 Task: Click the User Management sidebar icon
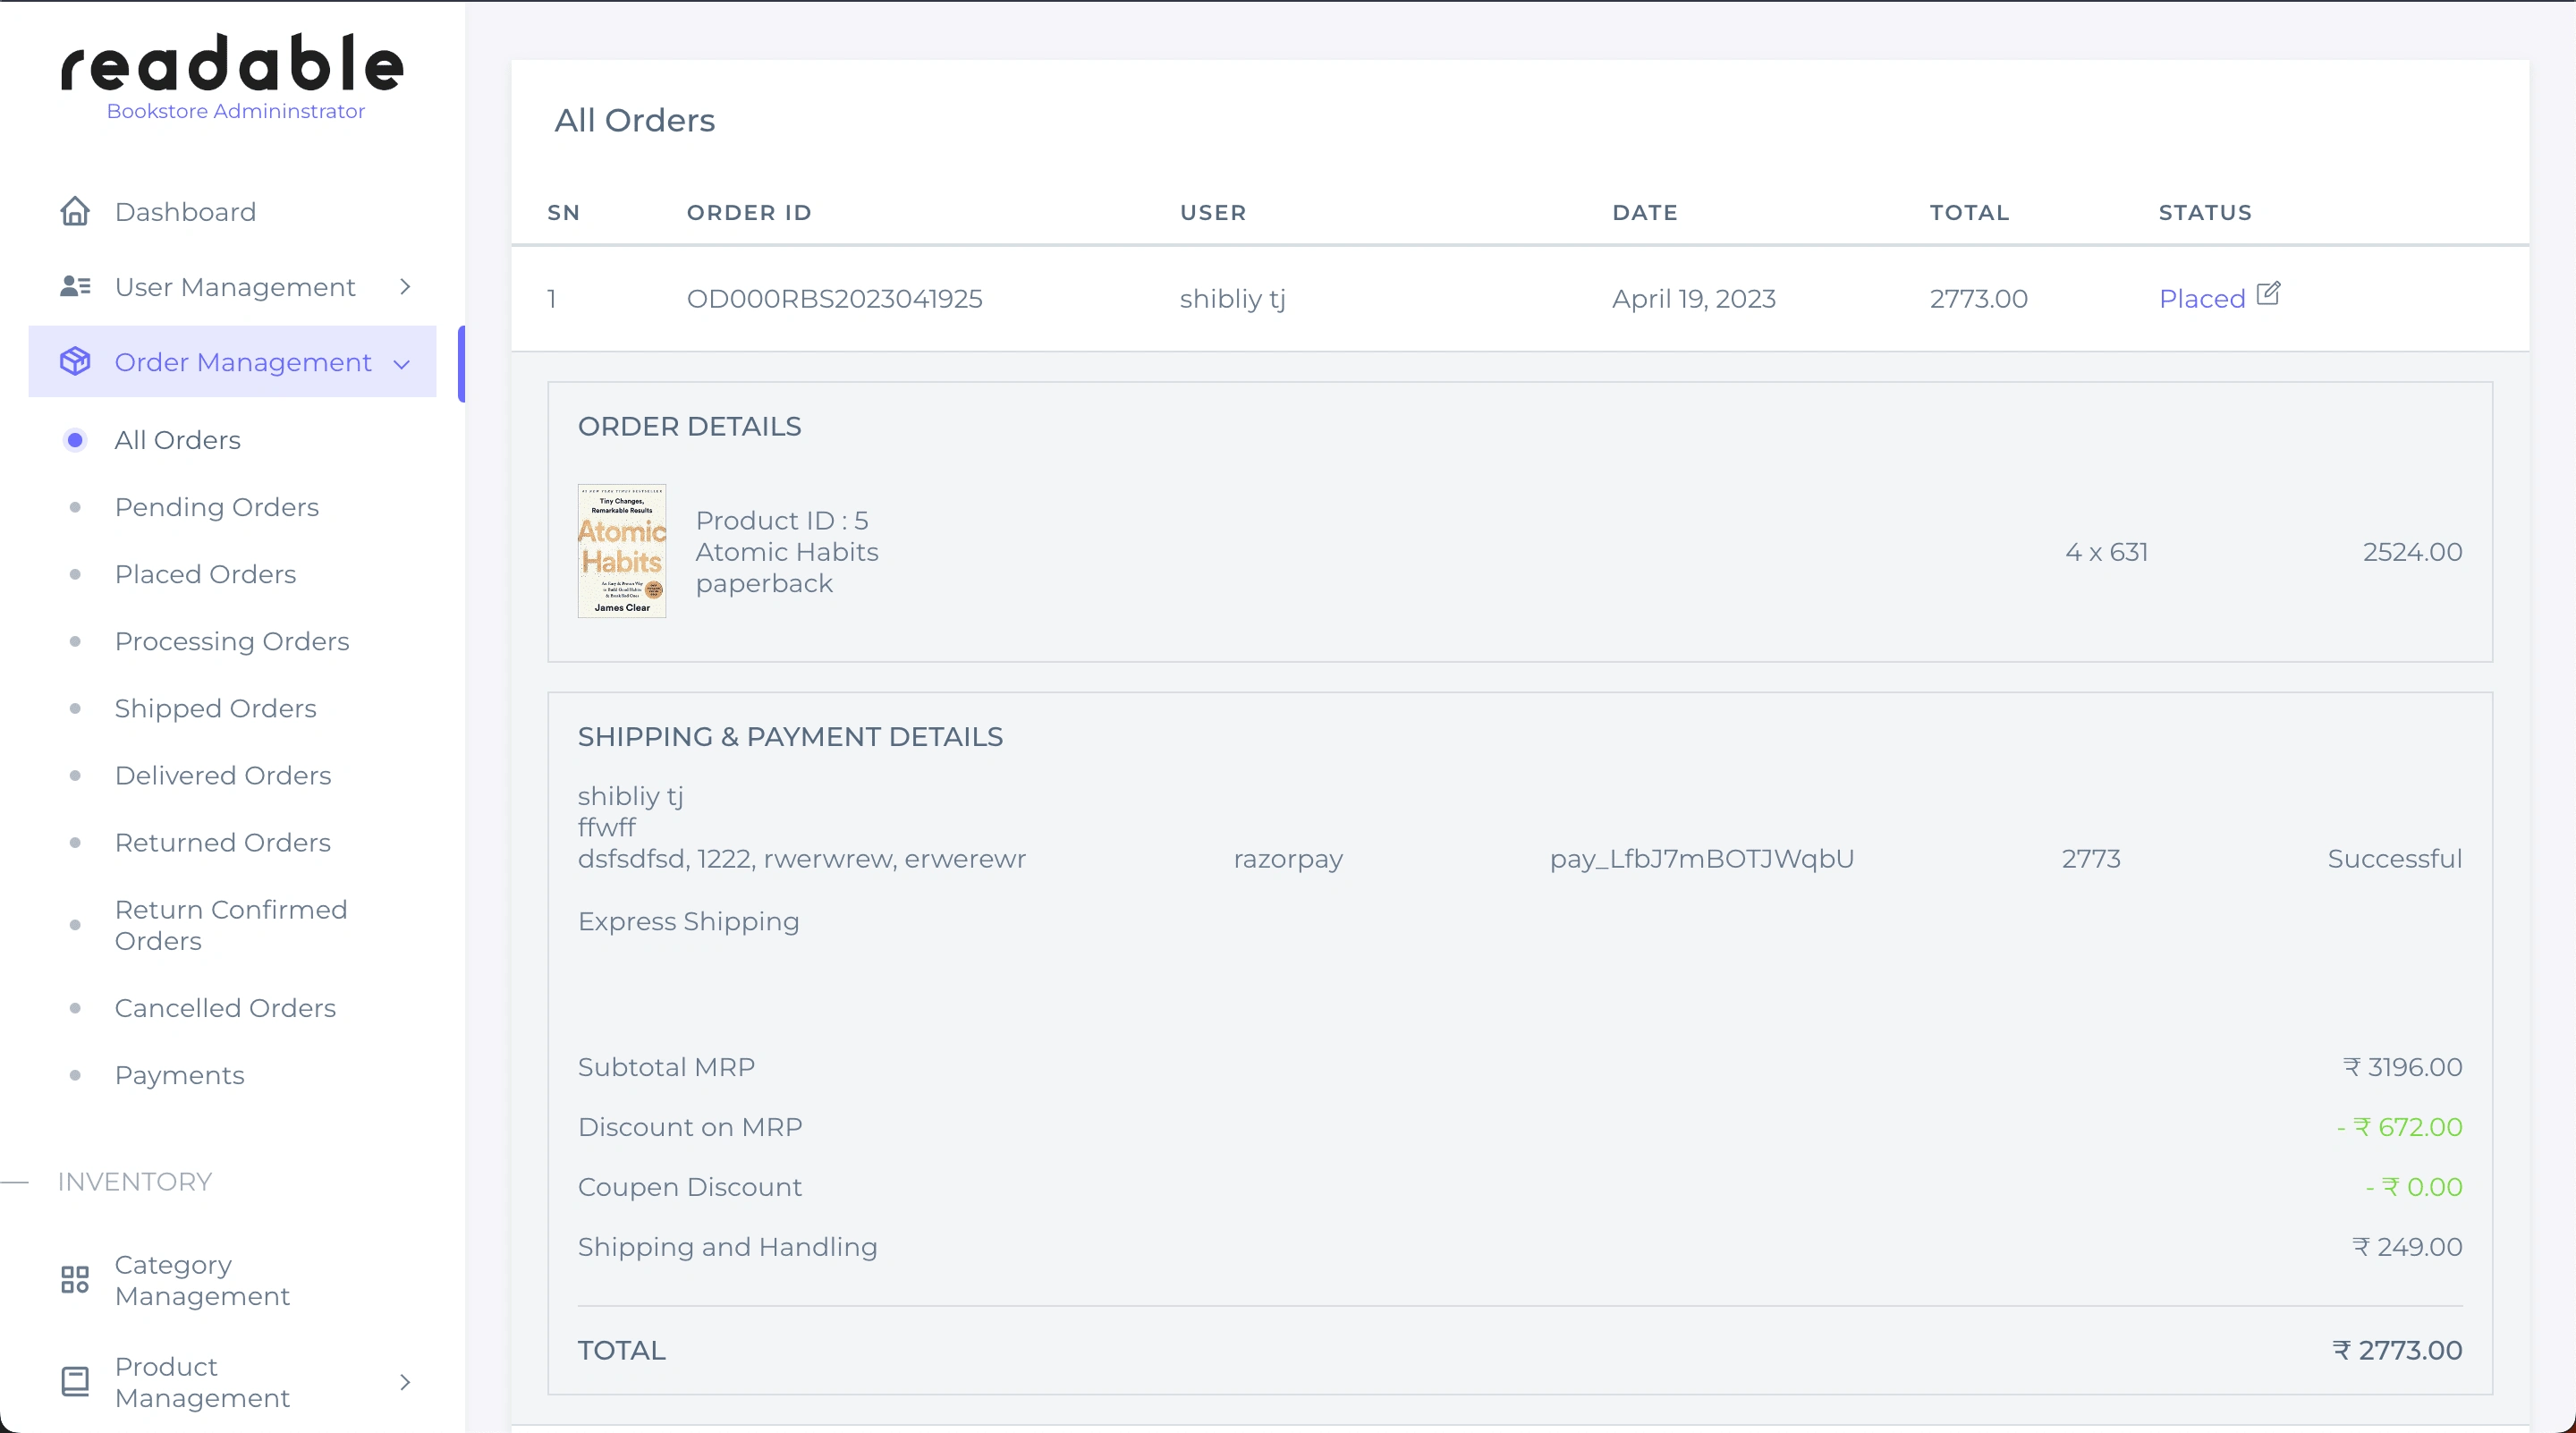click(74, 286)
